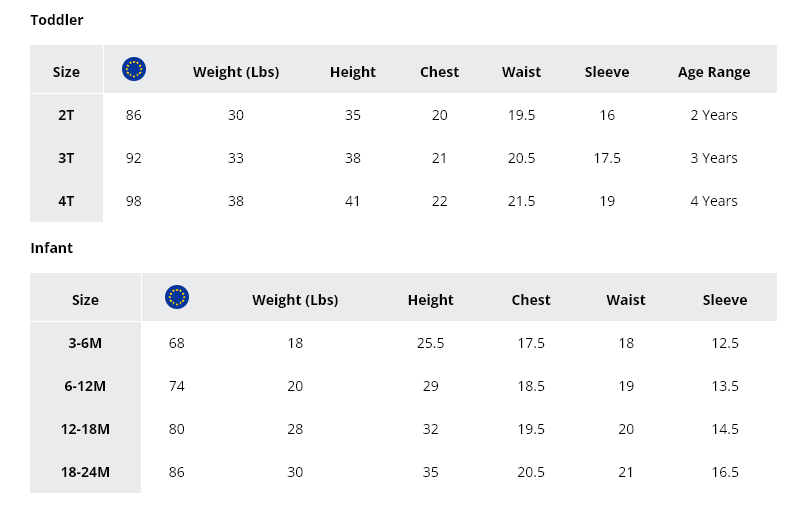Click the EU flag icon in Infant table
The image size is (806, 521).
(177, 297)
